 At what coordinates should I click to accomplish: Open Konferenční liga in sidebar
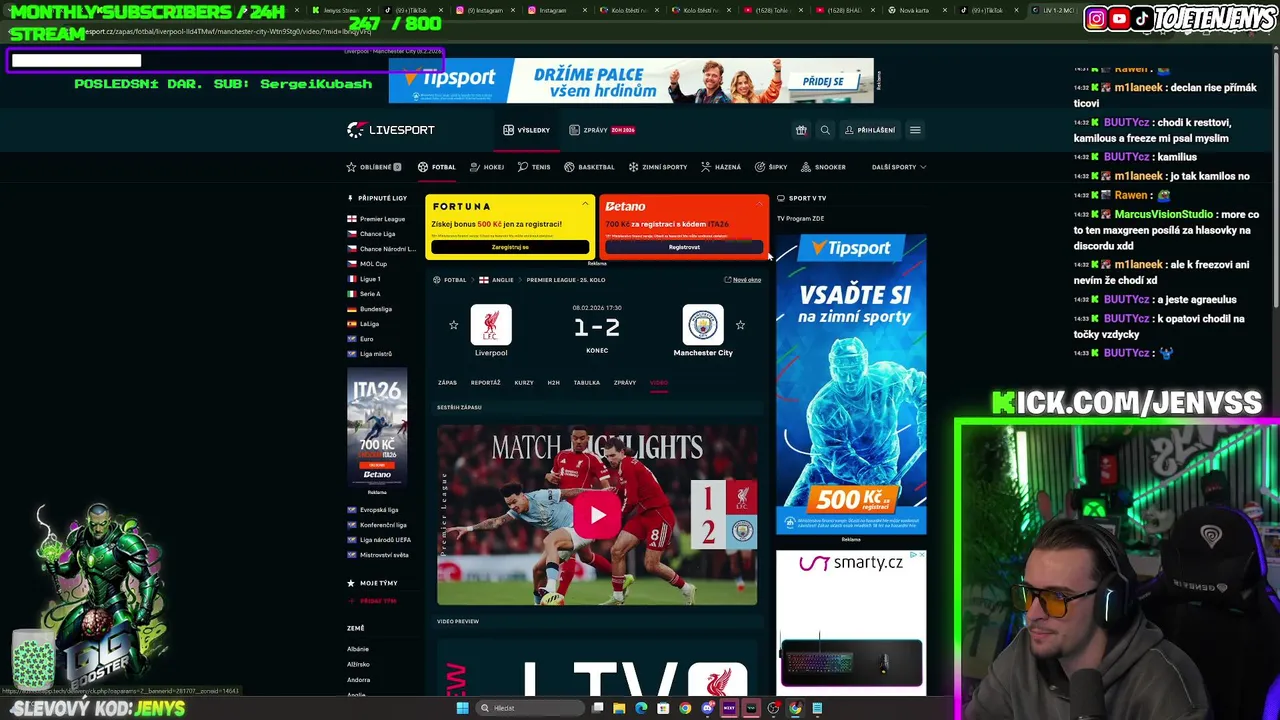click(x=383, y=525)
